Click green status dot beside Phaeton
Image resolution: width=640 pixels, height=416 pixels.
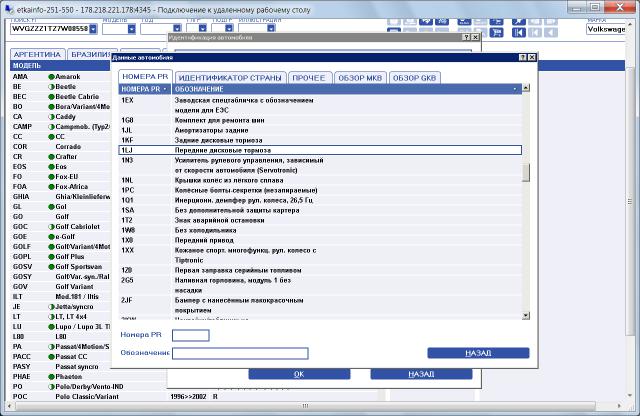coord(51,376)
